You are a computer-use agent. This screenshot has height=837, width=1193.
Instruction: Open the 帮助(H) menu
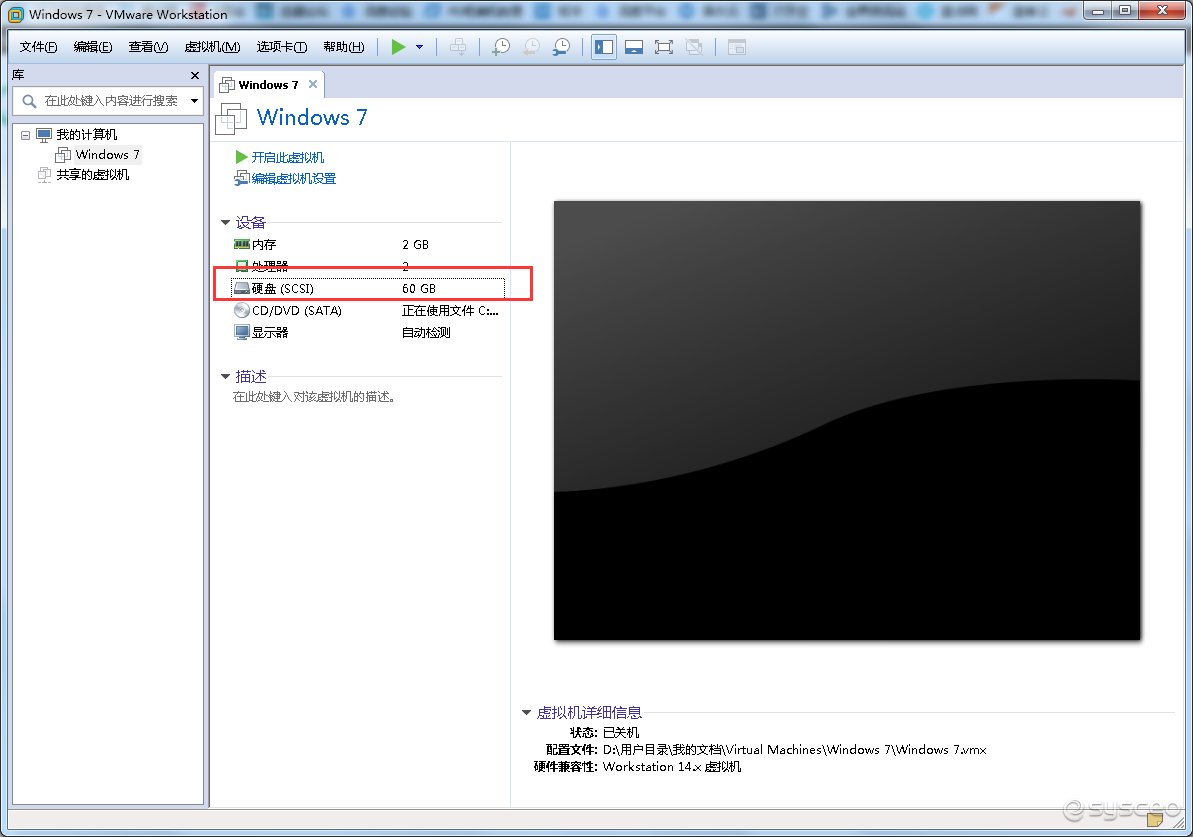point(344,47)
